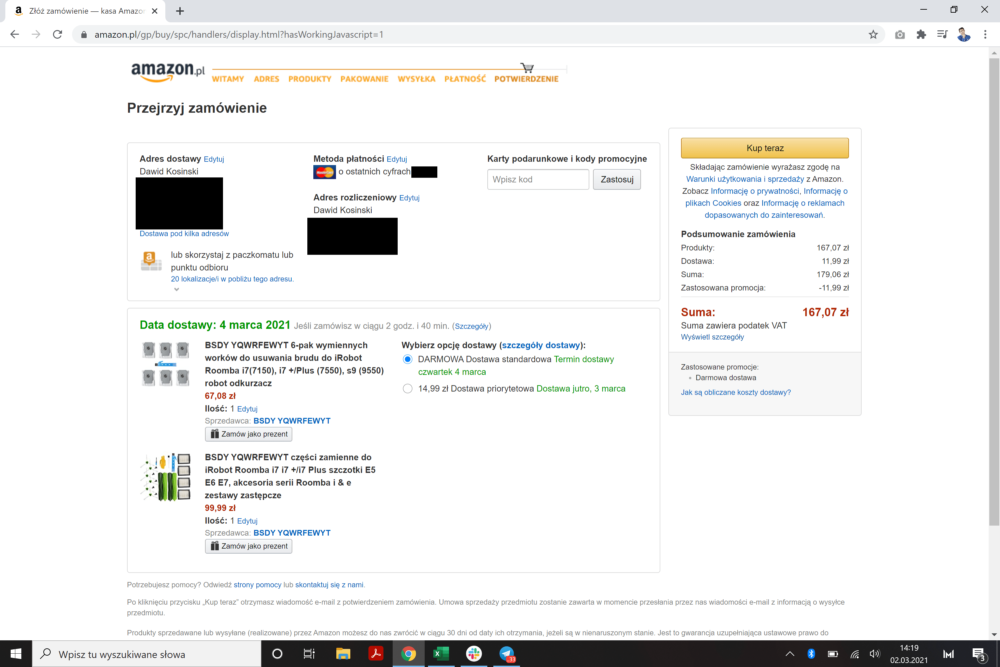The width and height of the screenshot is (1000, 667).
Task: Open Cortana circle in taskbar
Action: (277, 654)
